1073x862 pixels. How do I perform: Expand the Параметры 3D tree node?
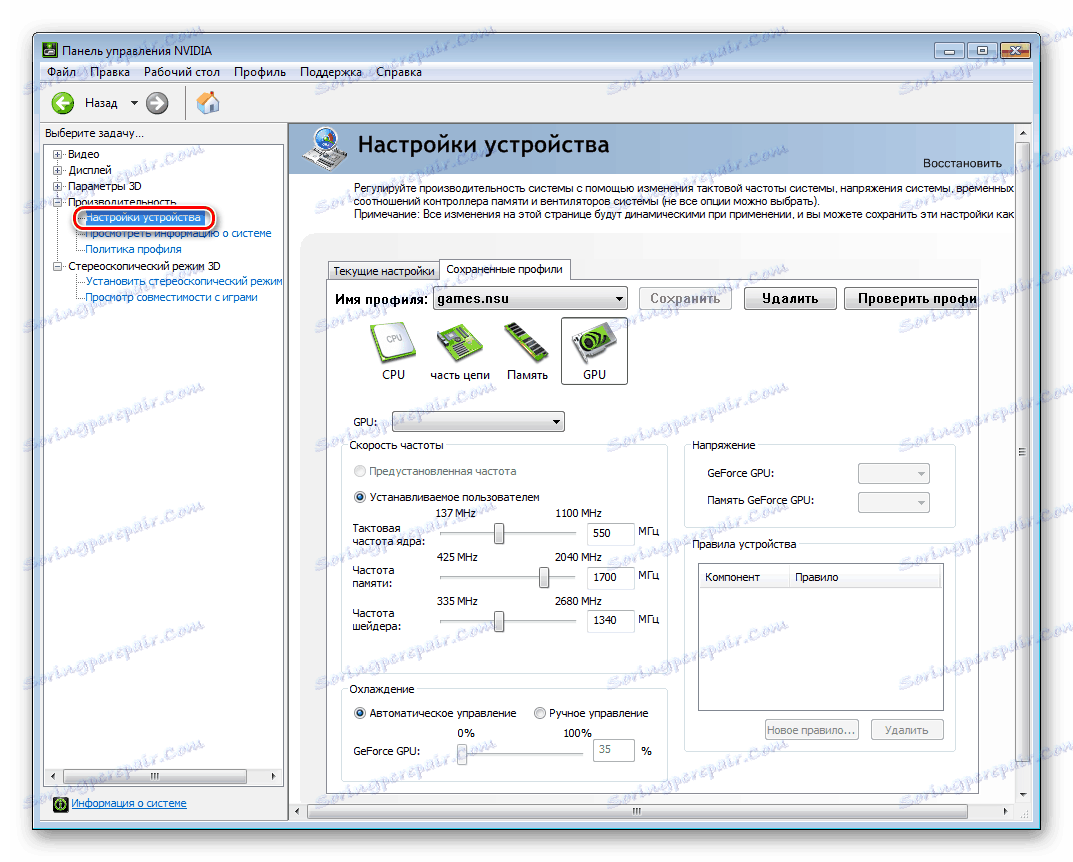(x=58, y=186)
